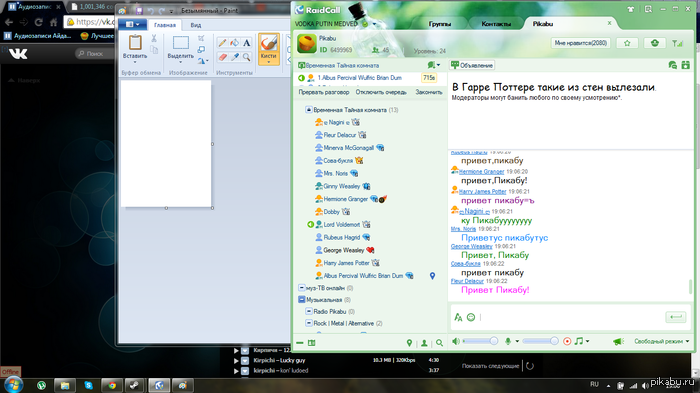Click the green download-arrow button in RaidCall header

(x=654, y=43)
